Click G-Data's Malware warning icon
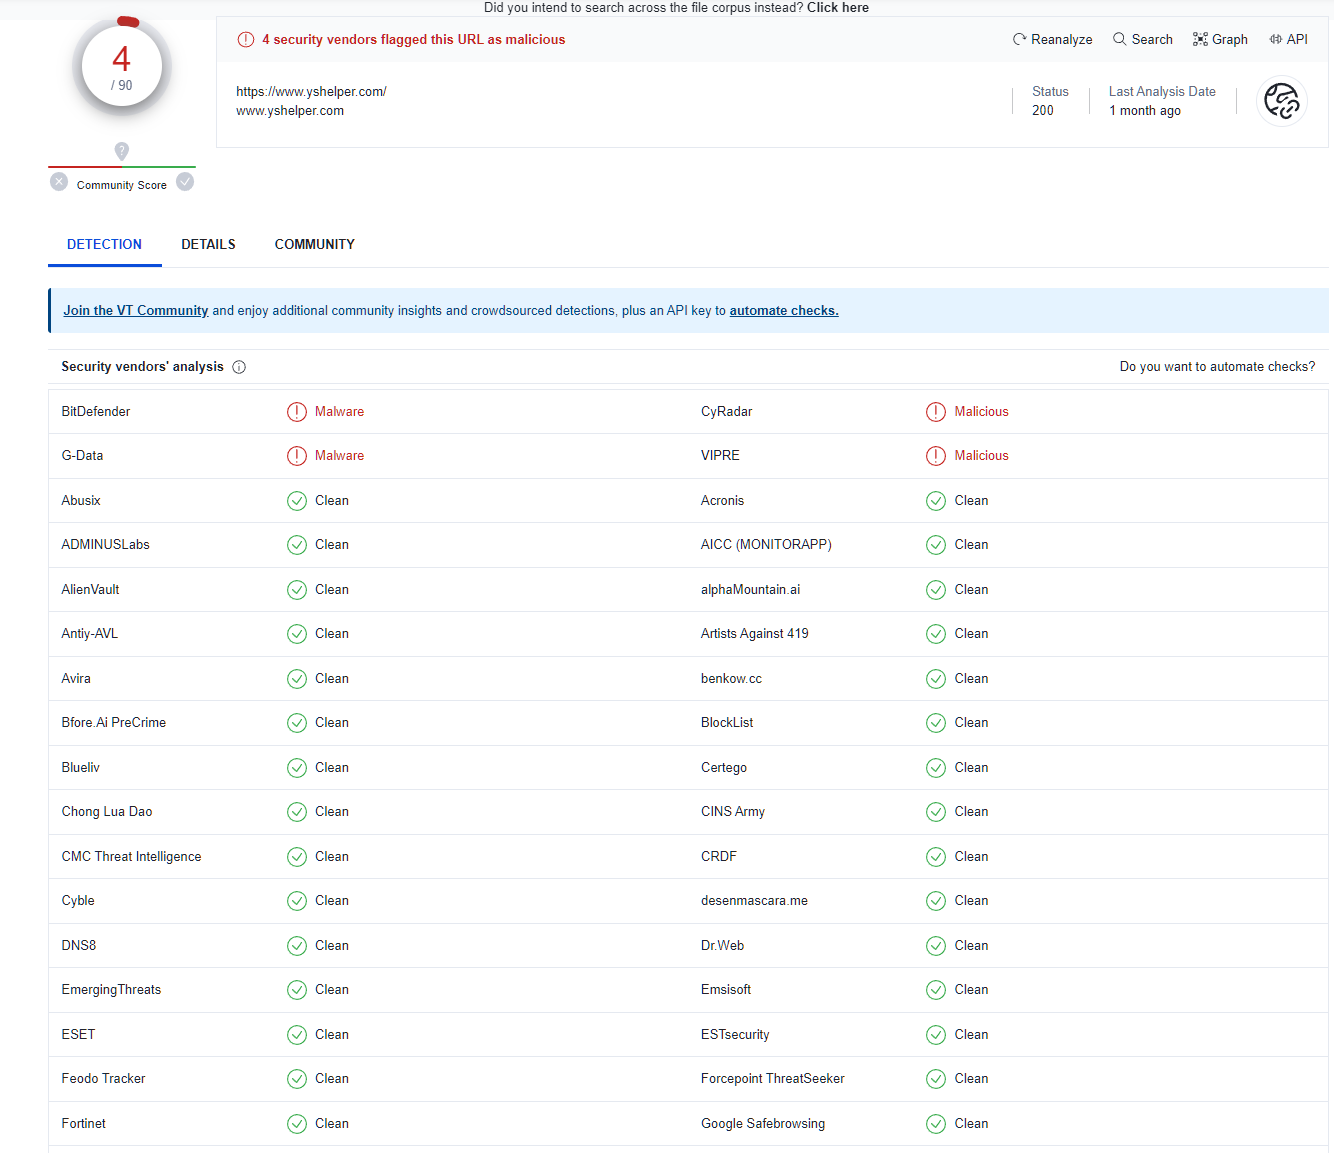 (x=297, y=456)
